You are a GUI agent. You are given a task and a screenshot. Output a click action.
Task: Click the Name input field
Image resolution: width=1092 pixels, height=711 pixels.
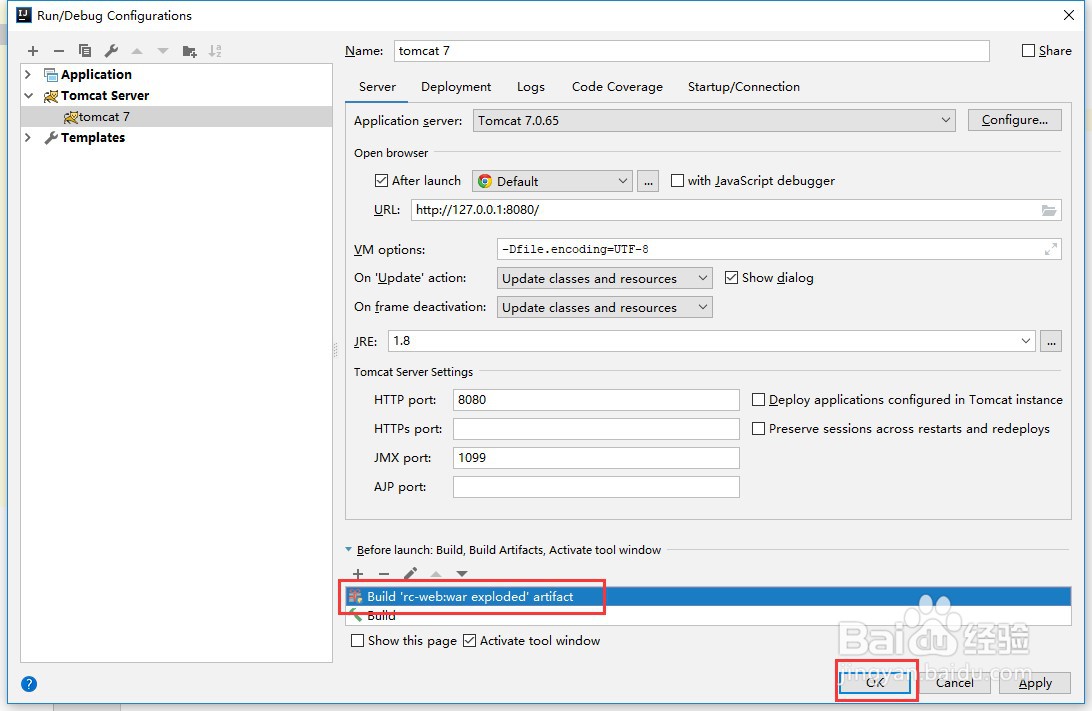(692, 51)
